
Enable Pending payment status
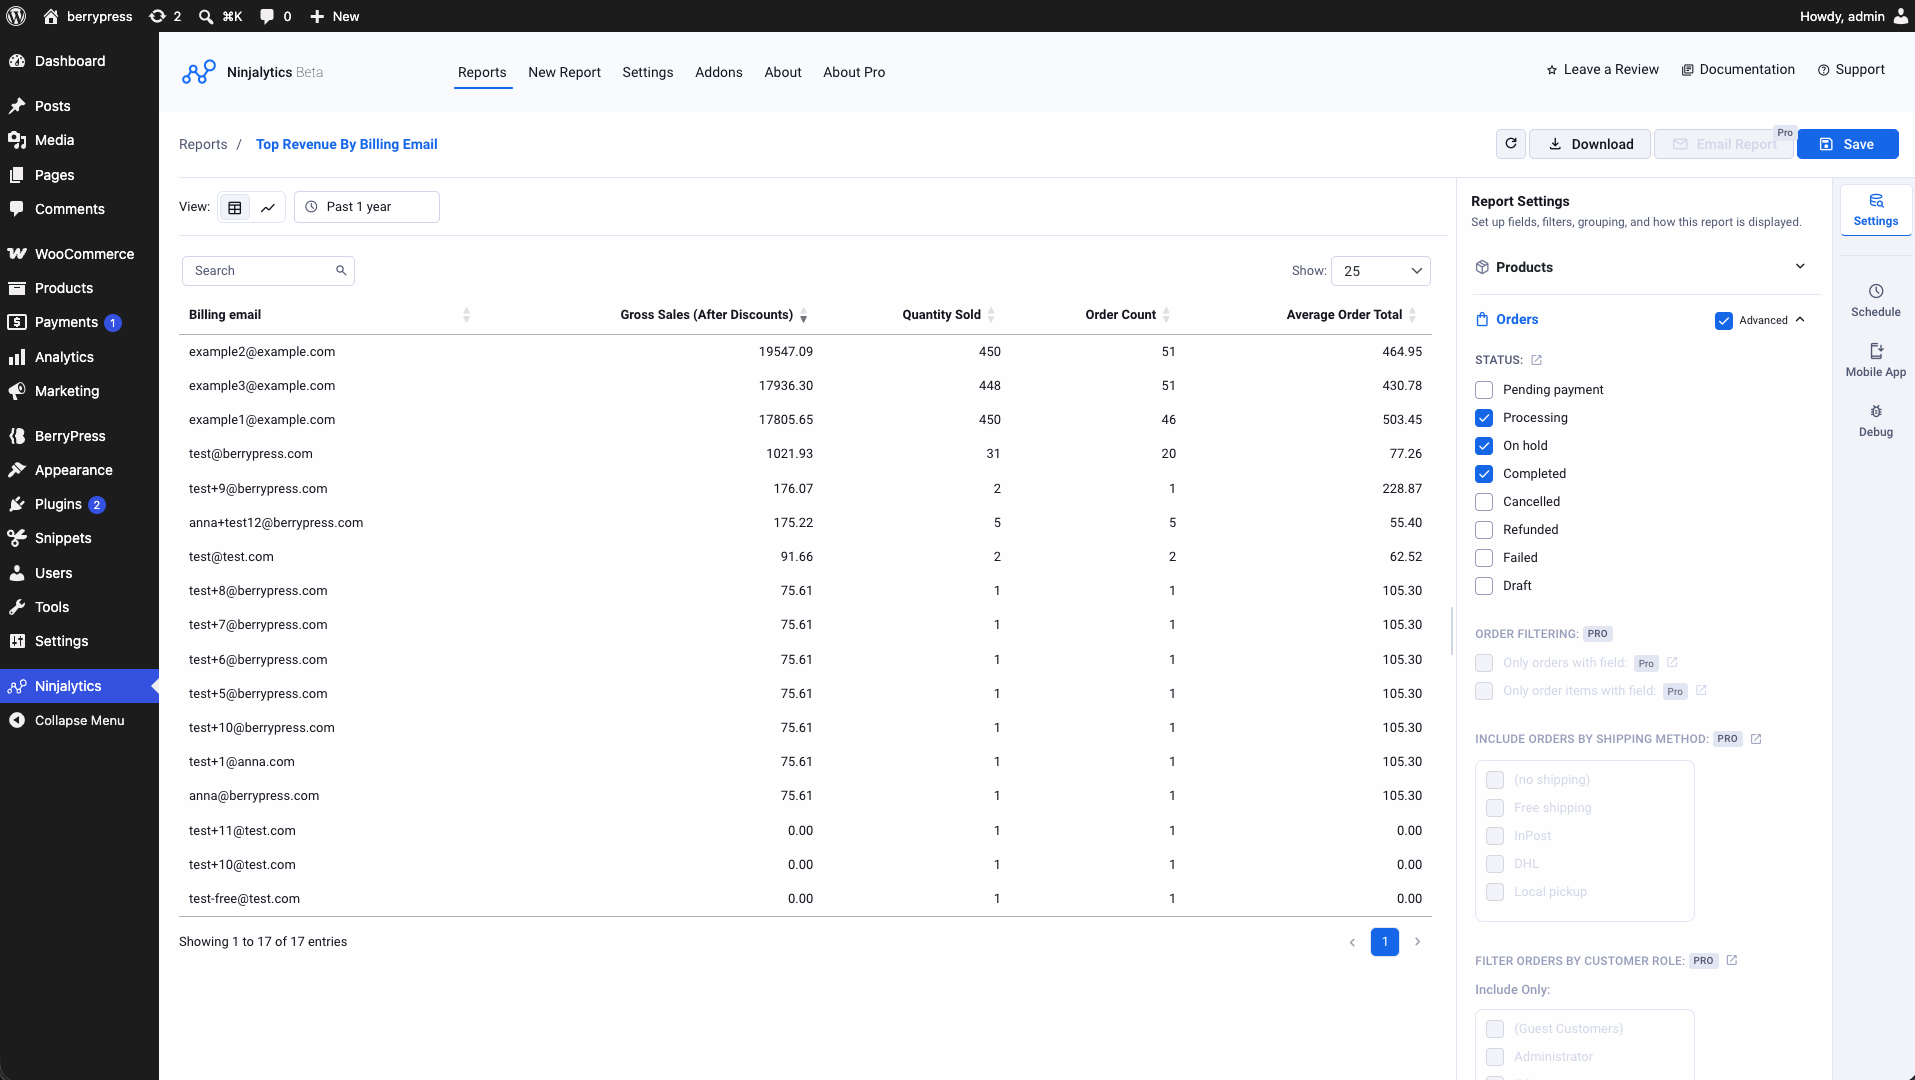tap(1484, 390)
